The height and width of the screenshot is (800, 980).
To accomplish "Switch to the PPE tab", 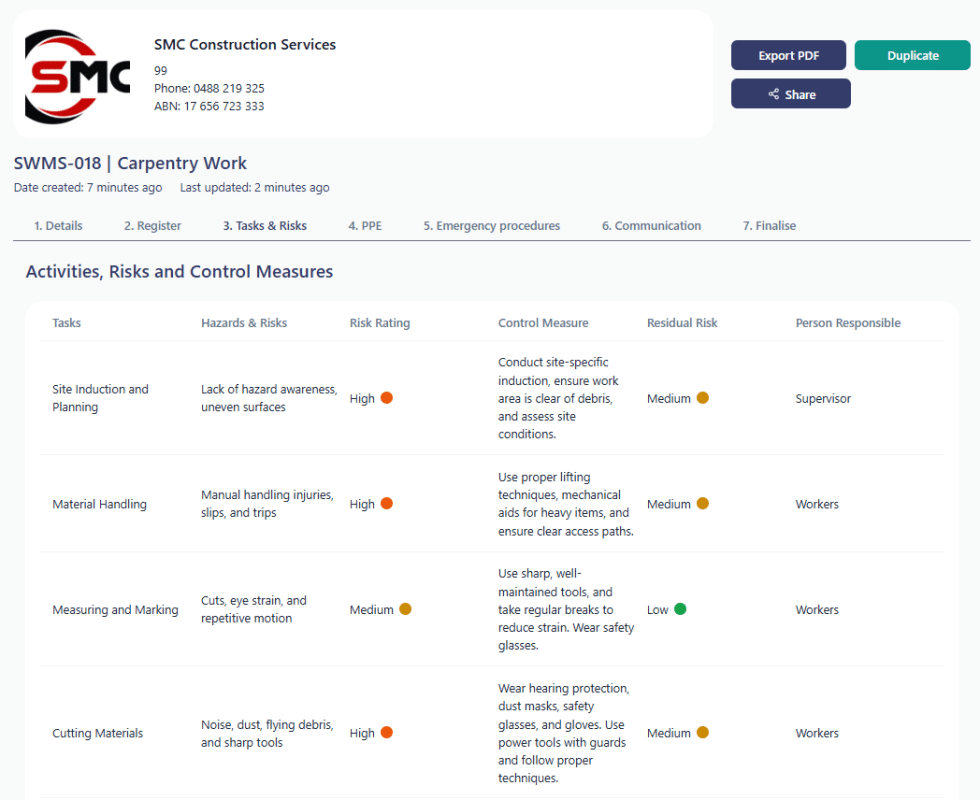I will coord(365,226).
